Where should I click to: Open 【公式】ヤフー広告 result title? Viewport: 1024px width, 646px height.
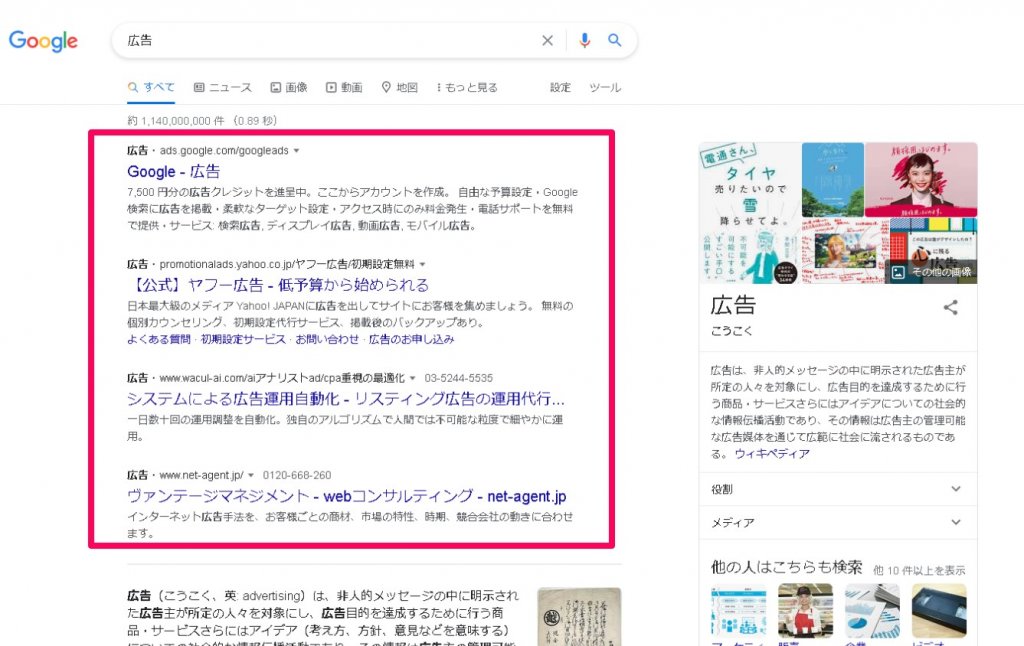tap(278, 285)
